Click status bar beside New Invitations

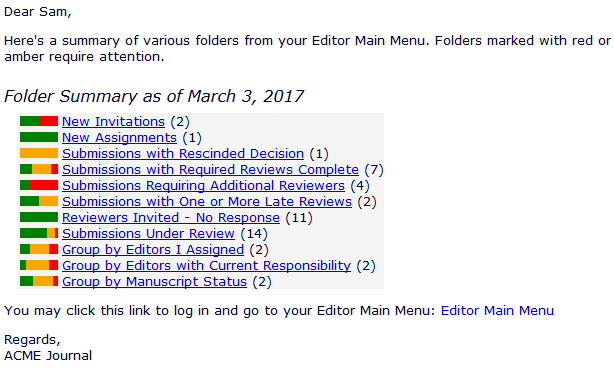pyautogui.click(x=39, y=121)
